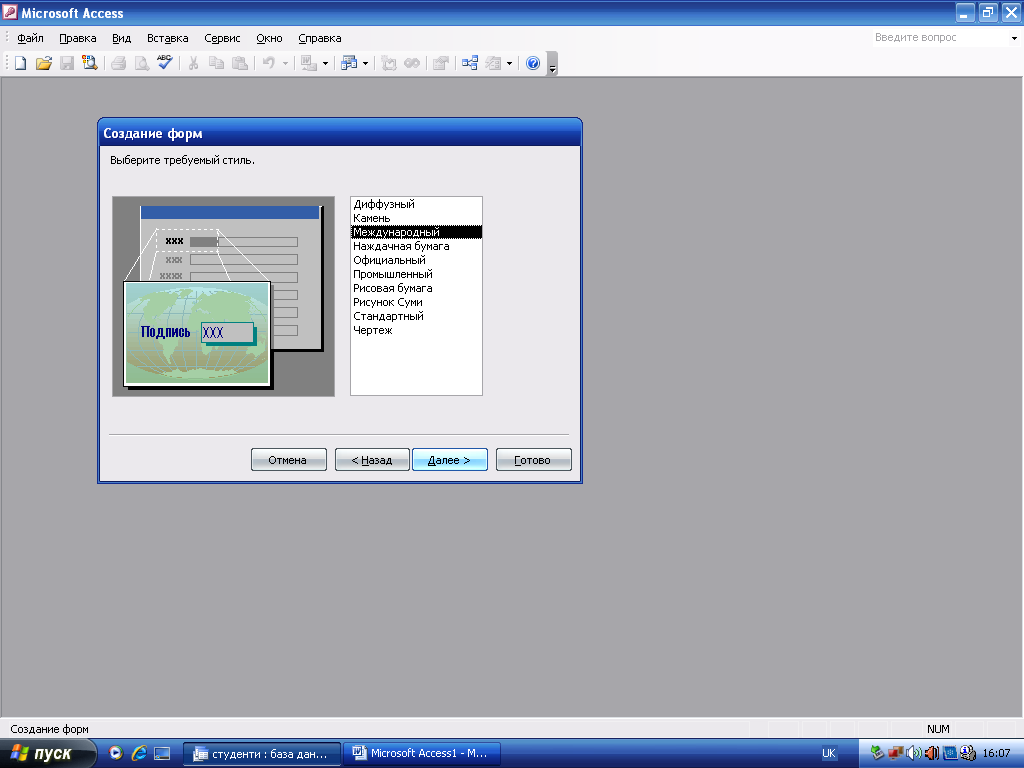Click the Print preview icon

[x=141, y=63]
